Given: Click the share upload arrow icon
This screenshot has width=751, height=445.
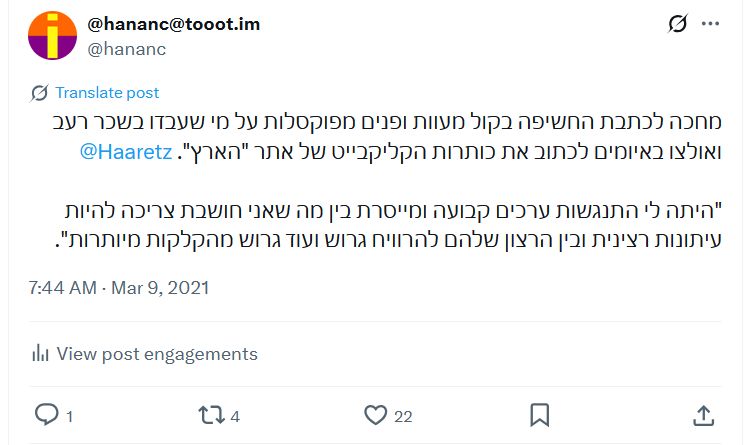Looking at the screenshot, I should [x=703, y=414].
